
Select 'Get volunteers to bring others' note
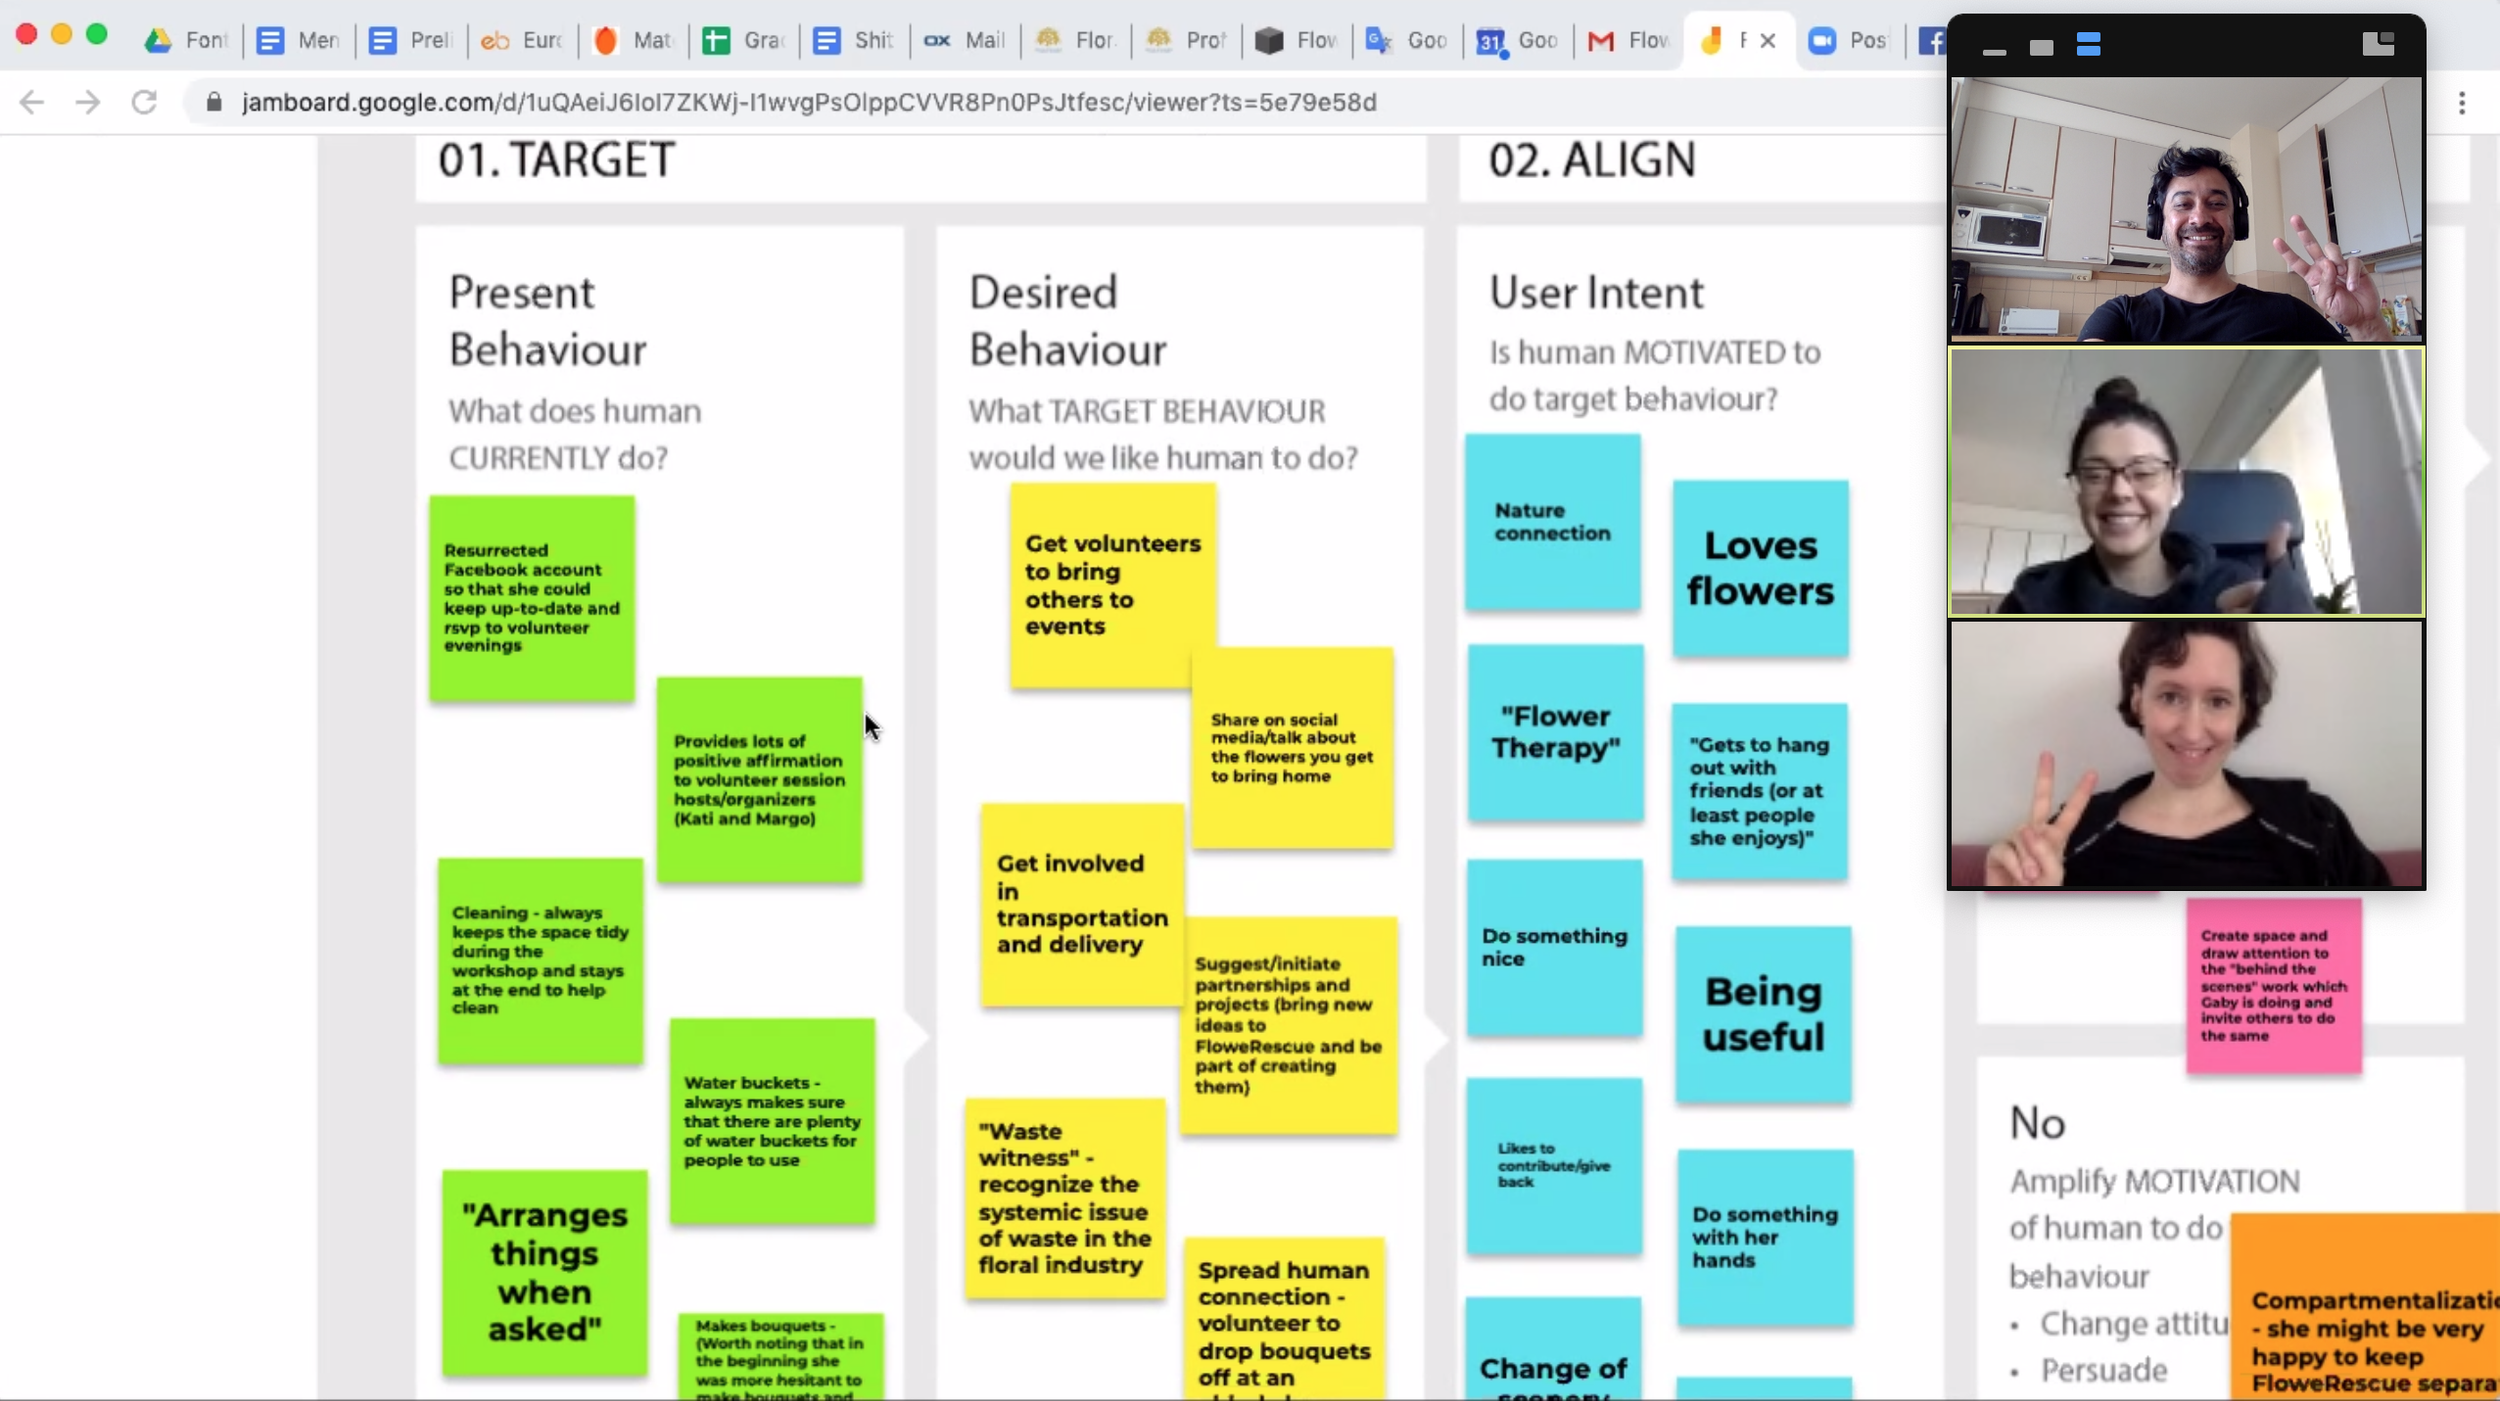point(1113,586)
